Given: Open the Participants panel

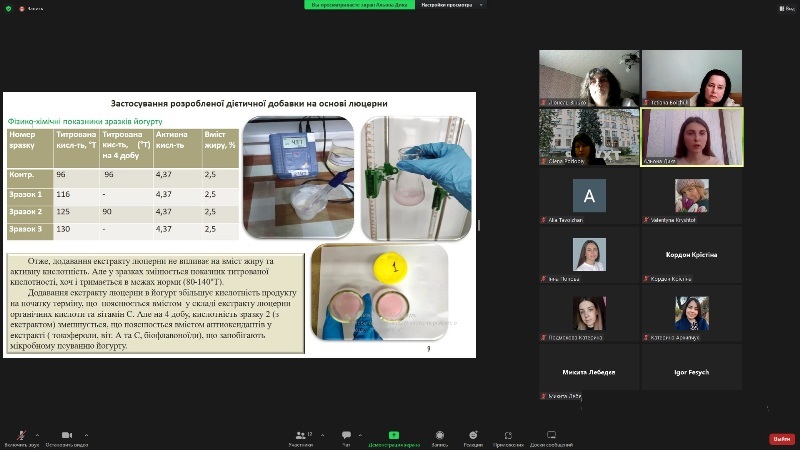Looking at the screenshot, I should point(301,437).
